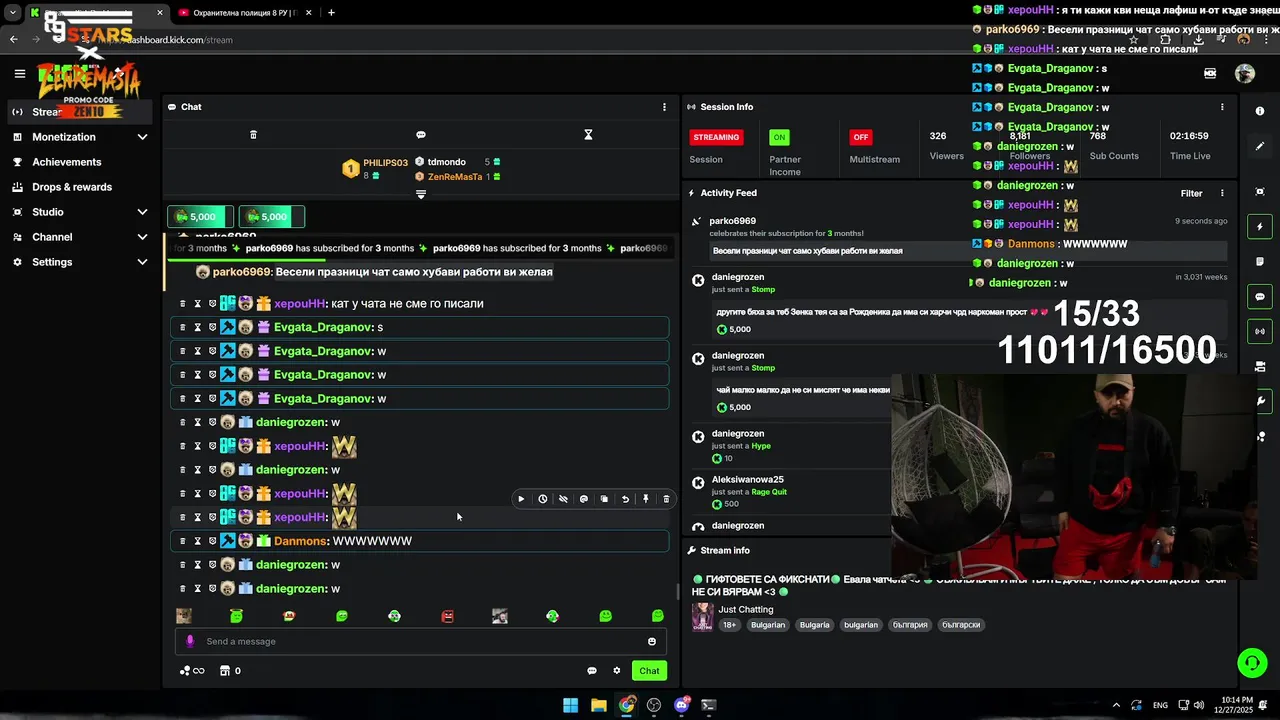Click the undo arrow in the hover toolbar

(x=625, y=499)
